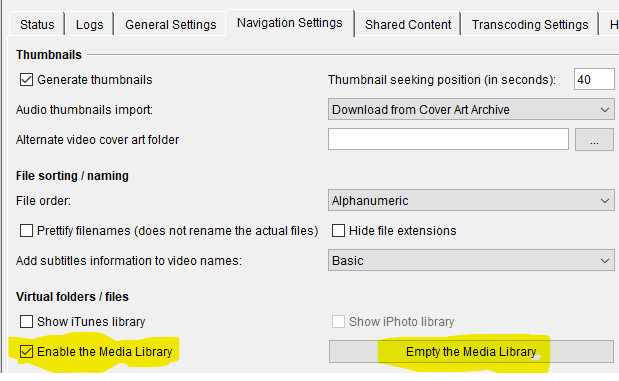Select the Navigation Settings tab
Screen dimensions: 619x381
pyautogui.click(x=290, y=23)
